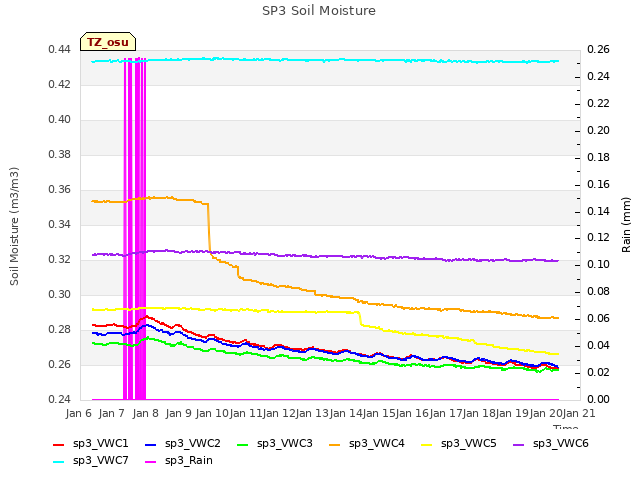
Task: Select the sp3_Rain legend label
Action: point(189,460)
